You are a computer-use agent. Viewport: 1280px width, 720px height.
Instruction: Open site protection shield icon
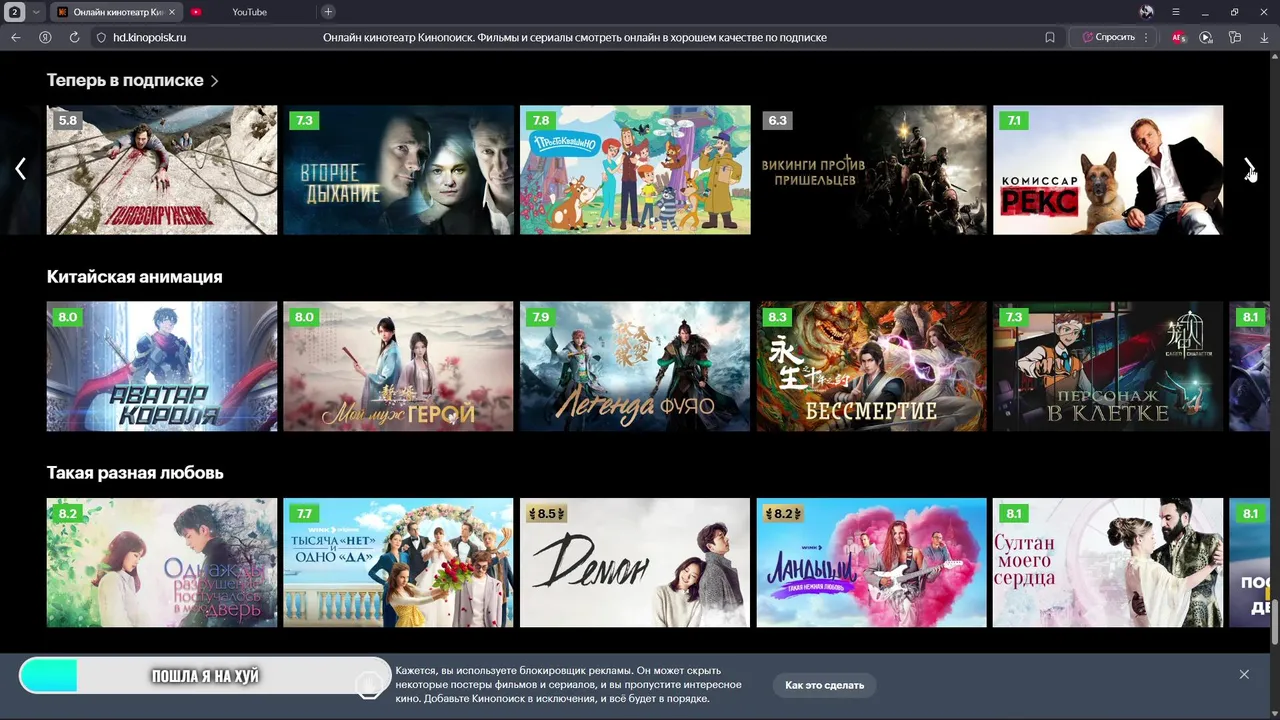(x=101, y=37)
